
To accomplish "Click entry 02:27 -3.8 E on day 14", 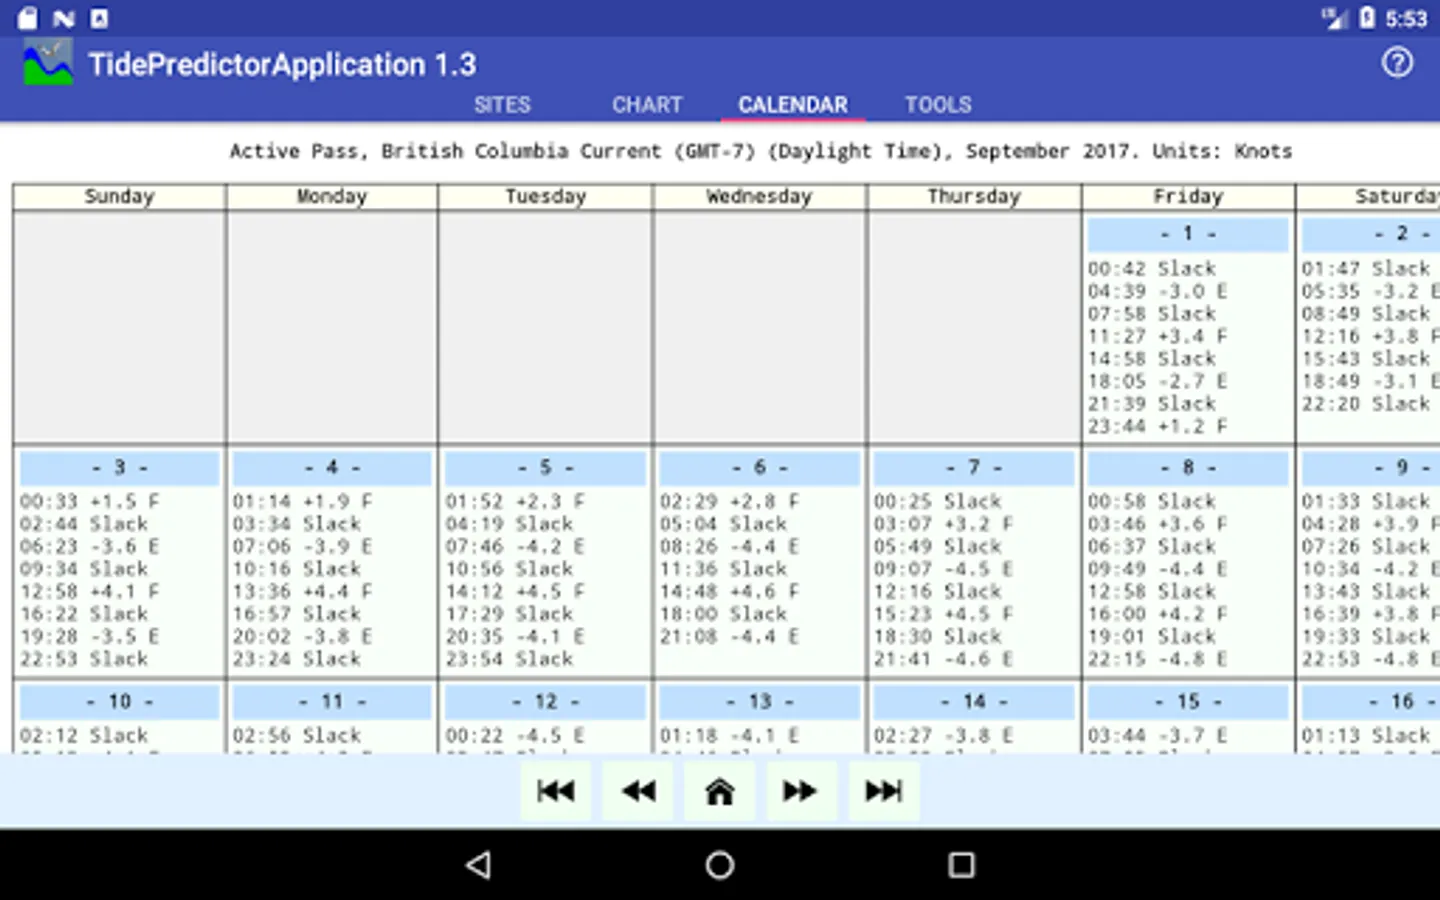I will tap(944, 735).
